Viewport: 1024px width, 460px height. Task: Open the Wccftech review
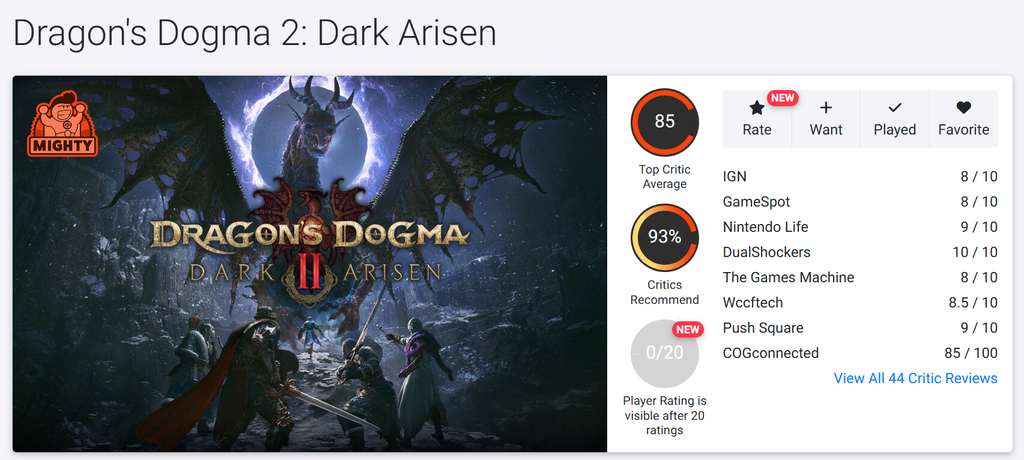[x=860, y=303]
